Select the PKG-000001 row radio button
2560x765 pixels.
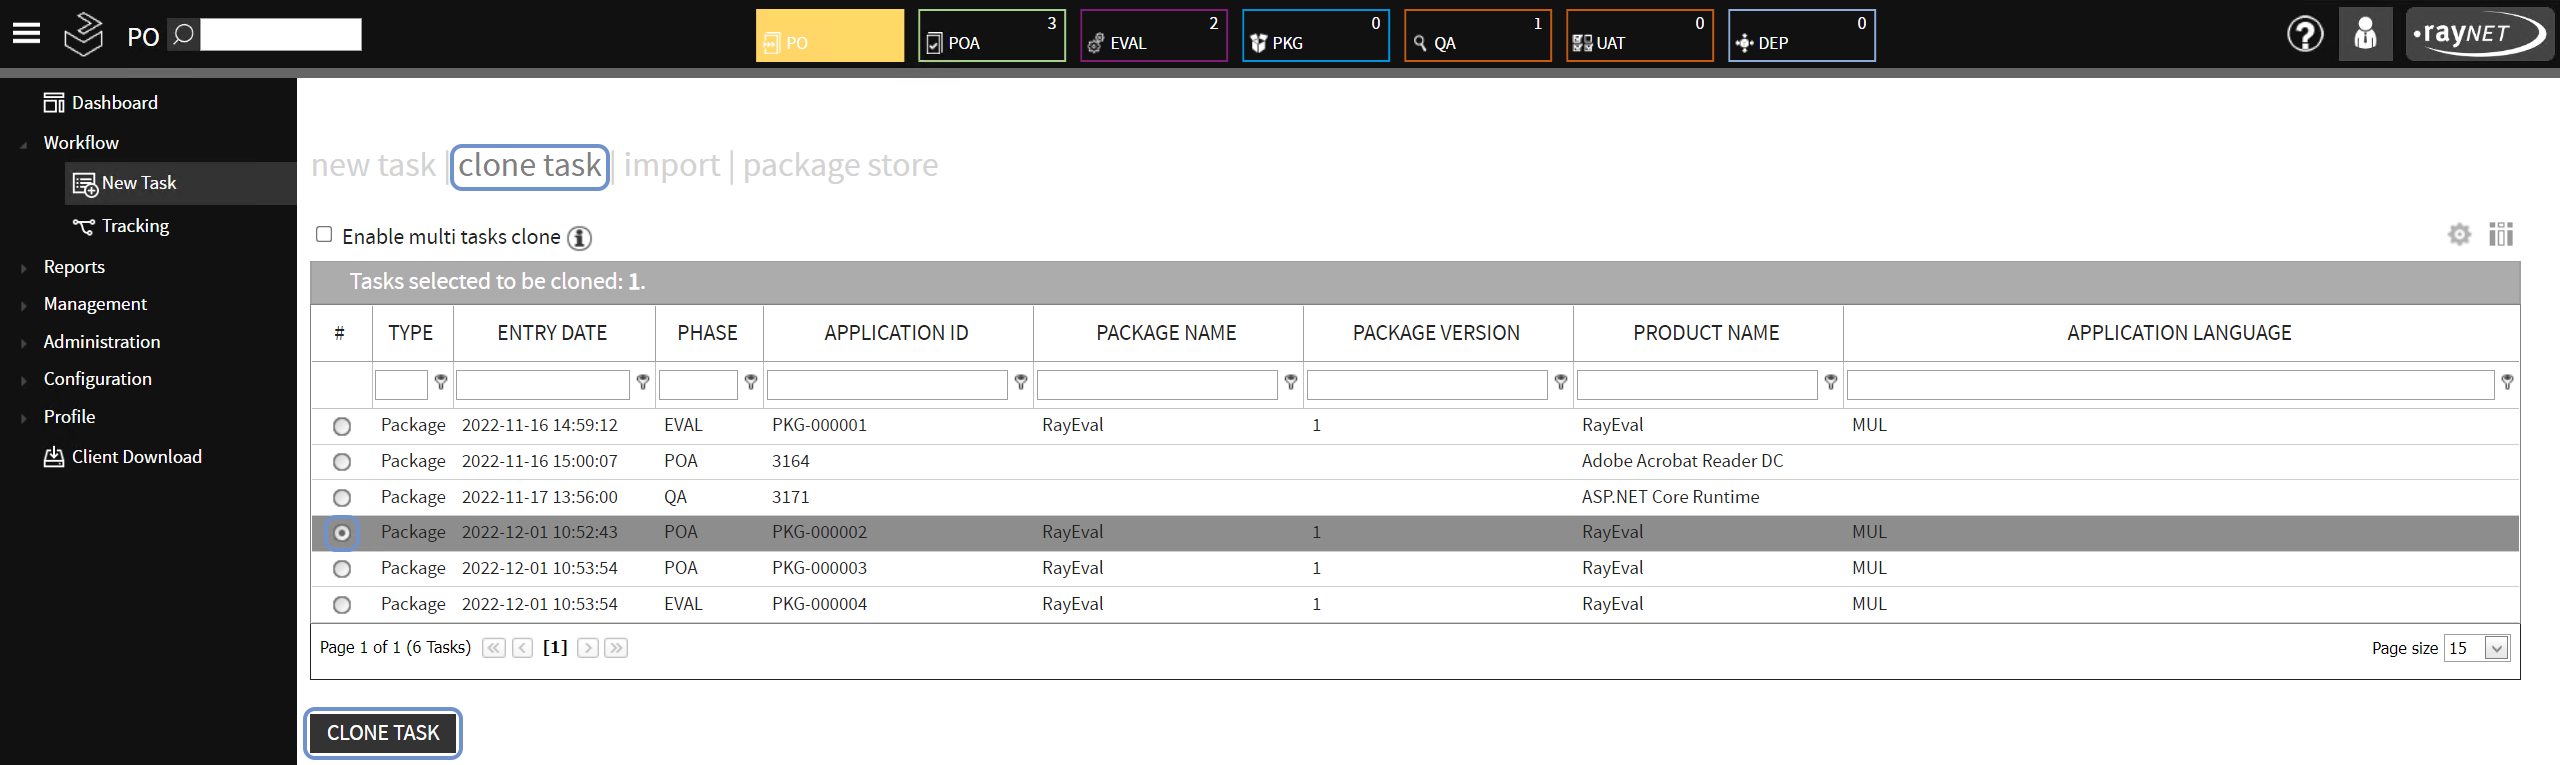pyautogui.click(x=342, y=426)
